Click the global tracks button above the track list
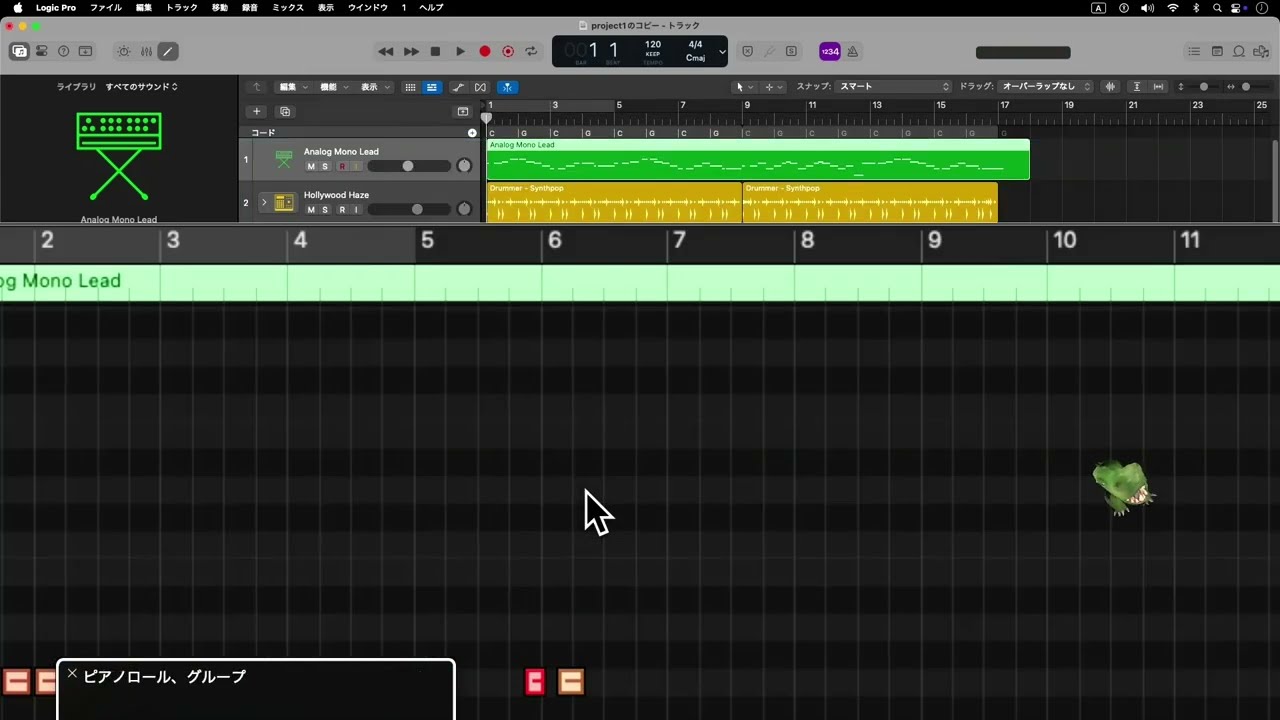The width and height of the screenshot is (1280, 720). (x=462, y=112)
